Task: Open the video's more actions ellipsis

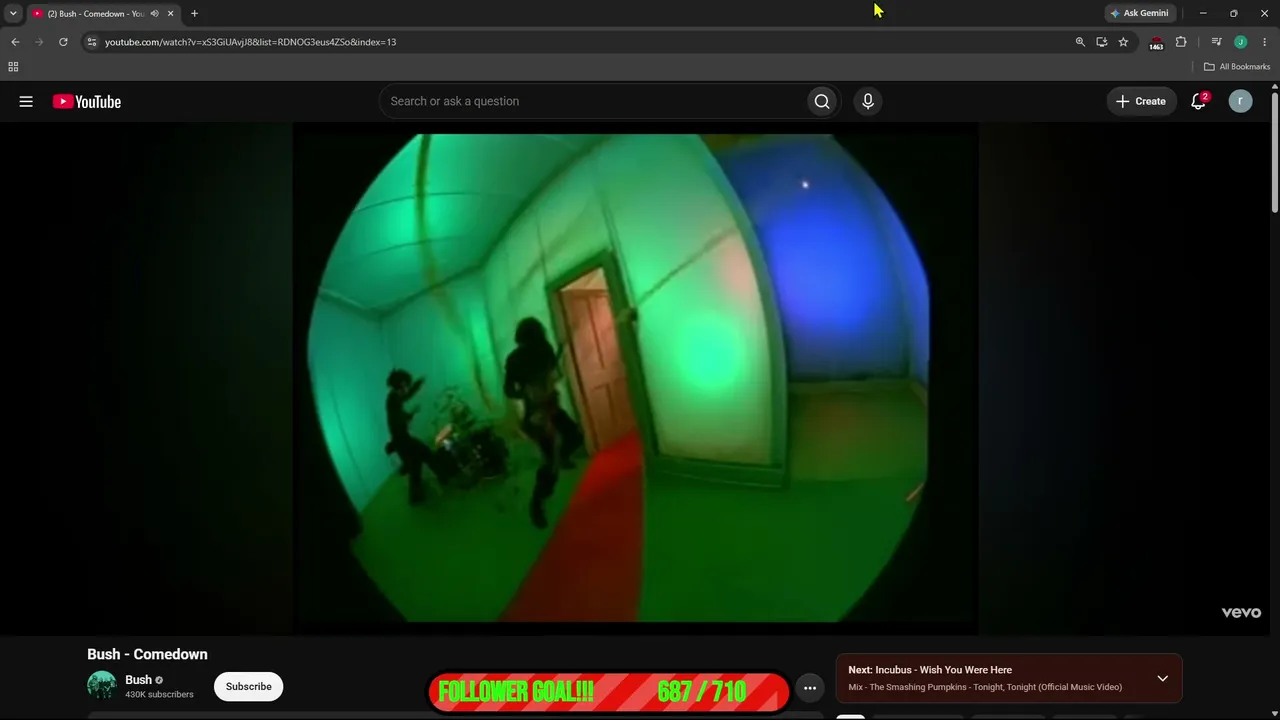Action: (810, 688)
